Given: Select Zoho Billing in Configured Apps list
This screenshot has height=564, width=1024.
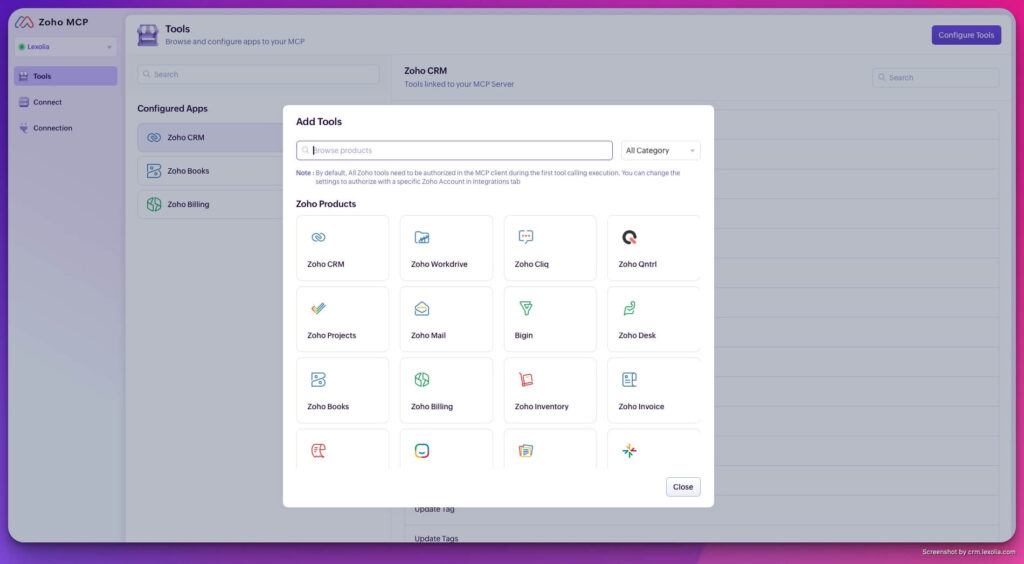Looking at the screenshot, I should (210, 204).
